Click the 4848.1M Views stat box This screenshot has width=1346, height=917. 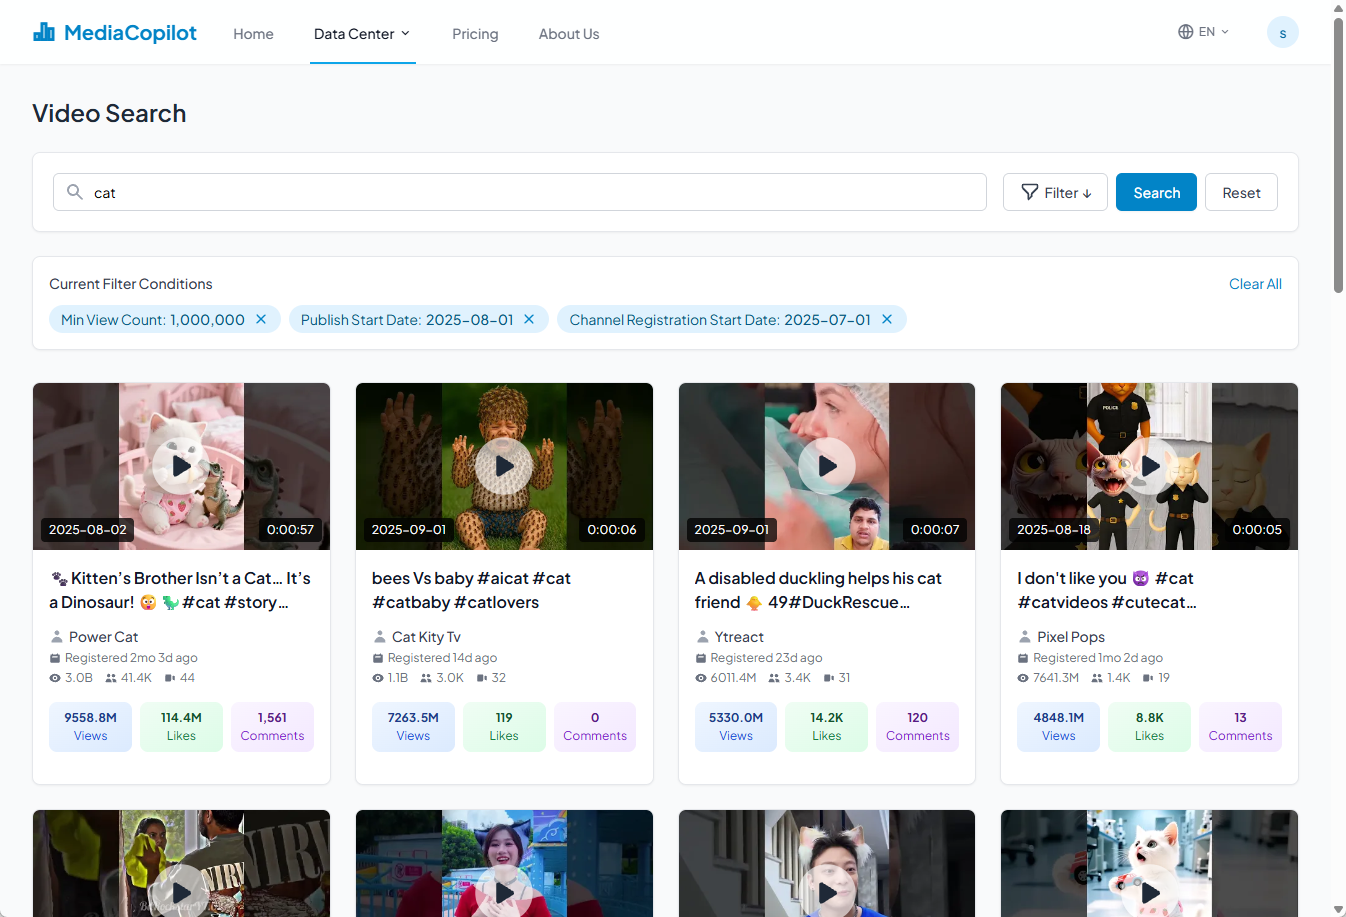point(1058,727)
